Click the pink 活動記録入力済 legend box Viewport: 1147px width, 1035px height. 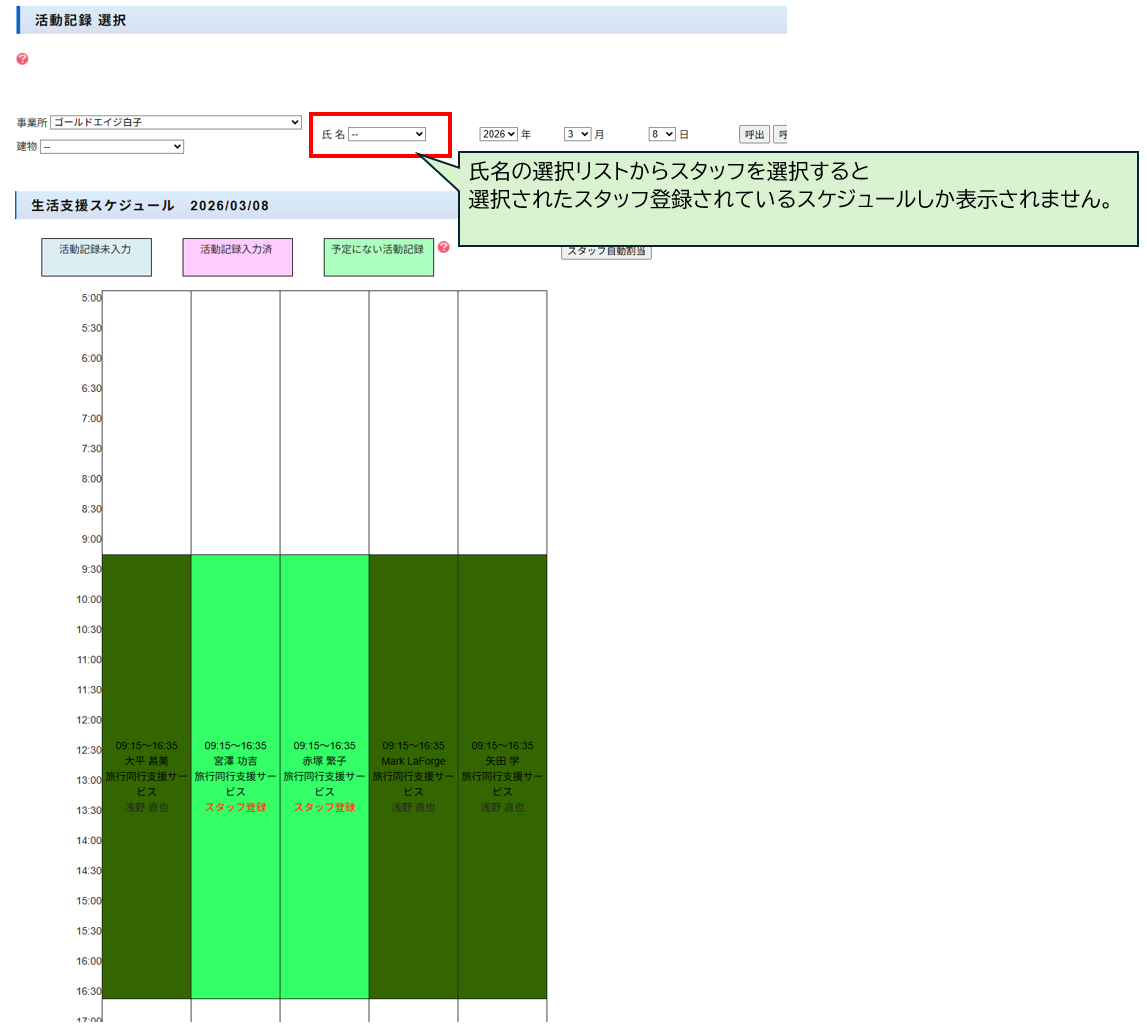(x=237, y=257)
